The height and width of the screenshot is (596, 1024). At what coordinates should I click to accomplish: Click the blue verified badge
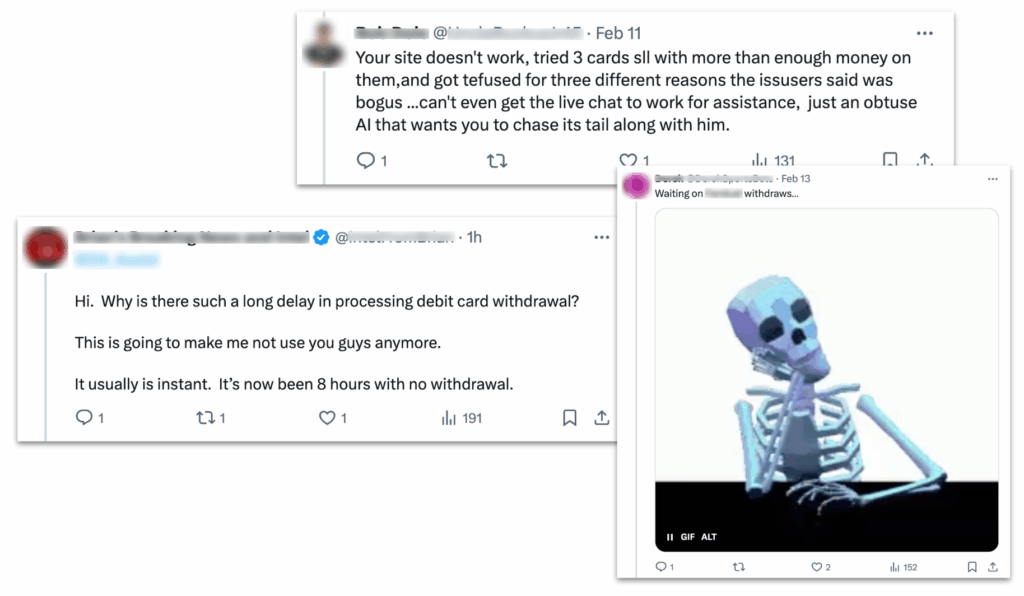321,237
